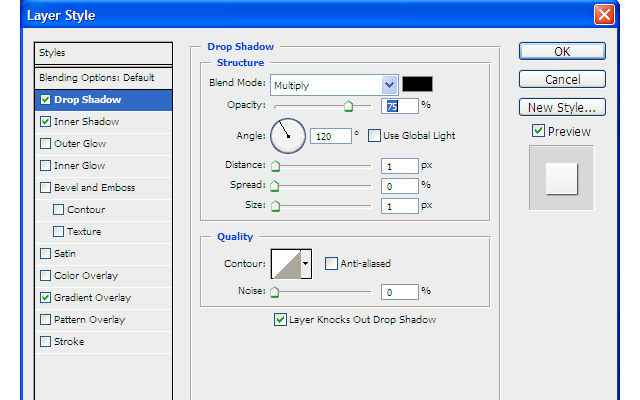Click the black shadow color swatch

[417, 84]
